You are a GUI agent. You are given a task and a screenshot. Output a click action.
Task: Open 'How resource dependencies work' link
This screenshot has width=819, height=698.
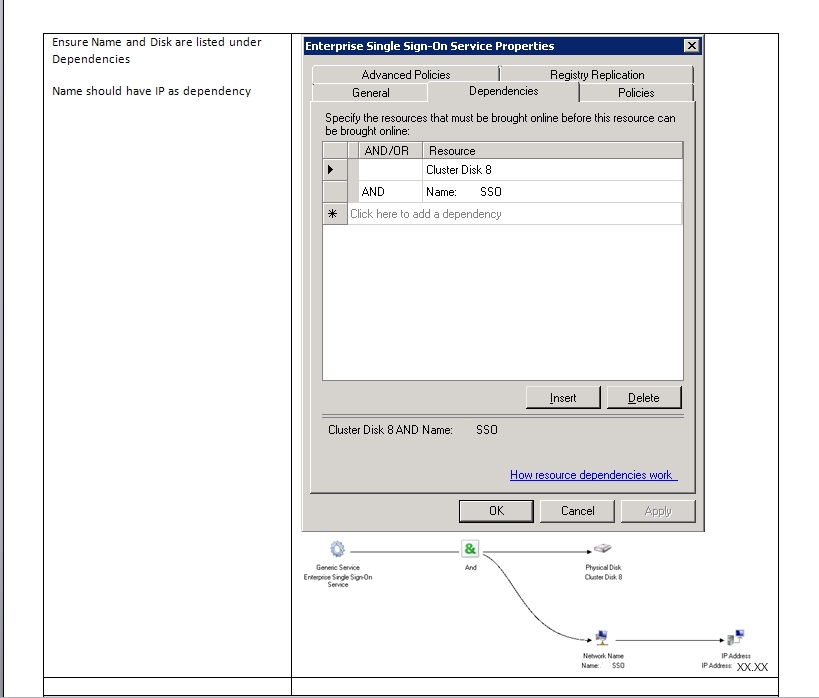[x=593, y=475]
